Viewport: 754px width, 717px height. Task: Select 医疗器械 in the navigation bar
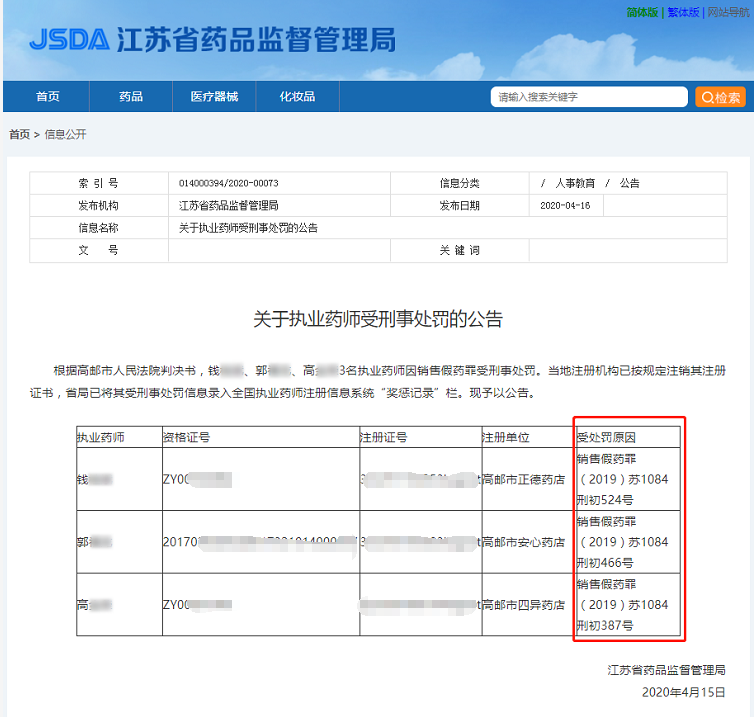[x=214, y=97]
